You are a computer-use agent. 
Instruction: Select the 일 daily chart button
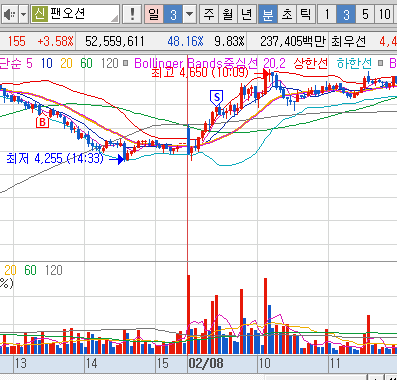point(154,14)
